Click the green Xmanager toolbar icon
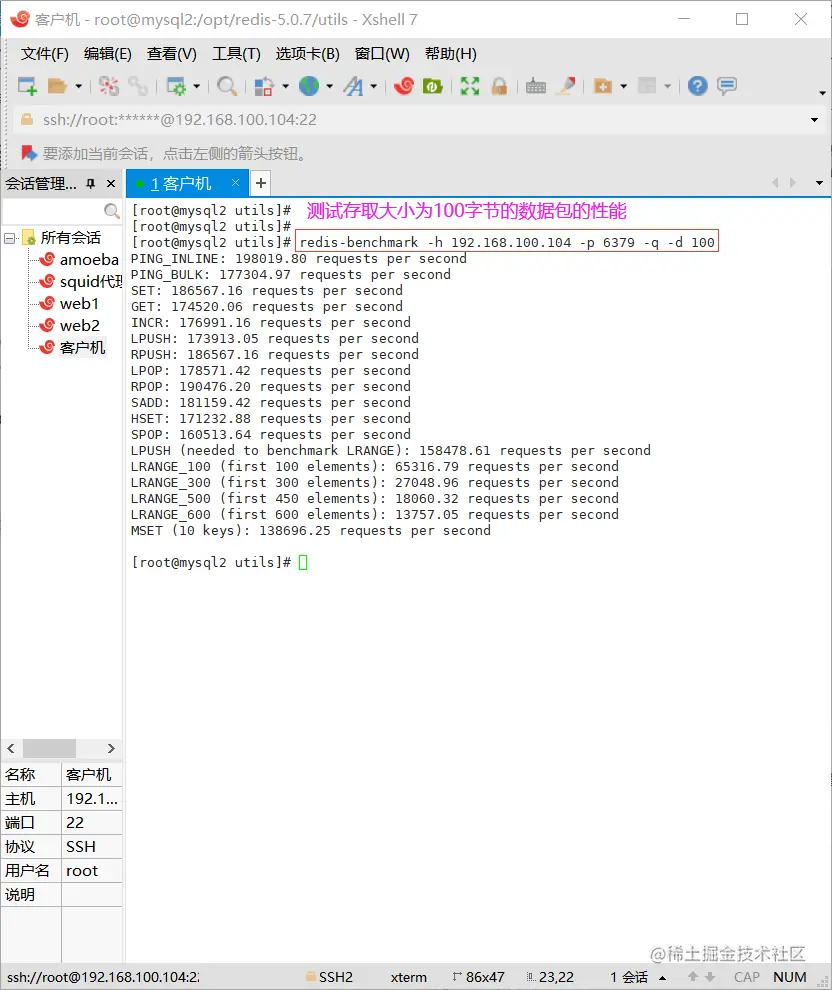 click(432, 86)
